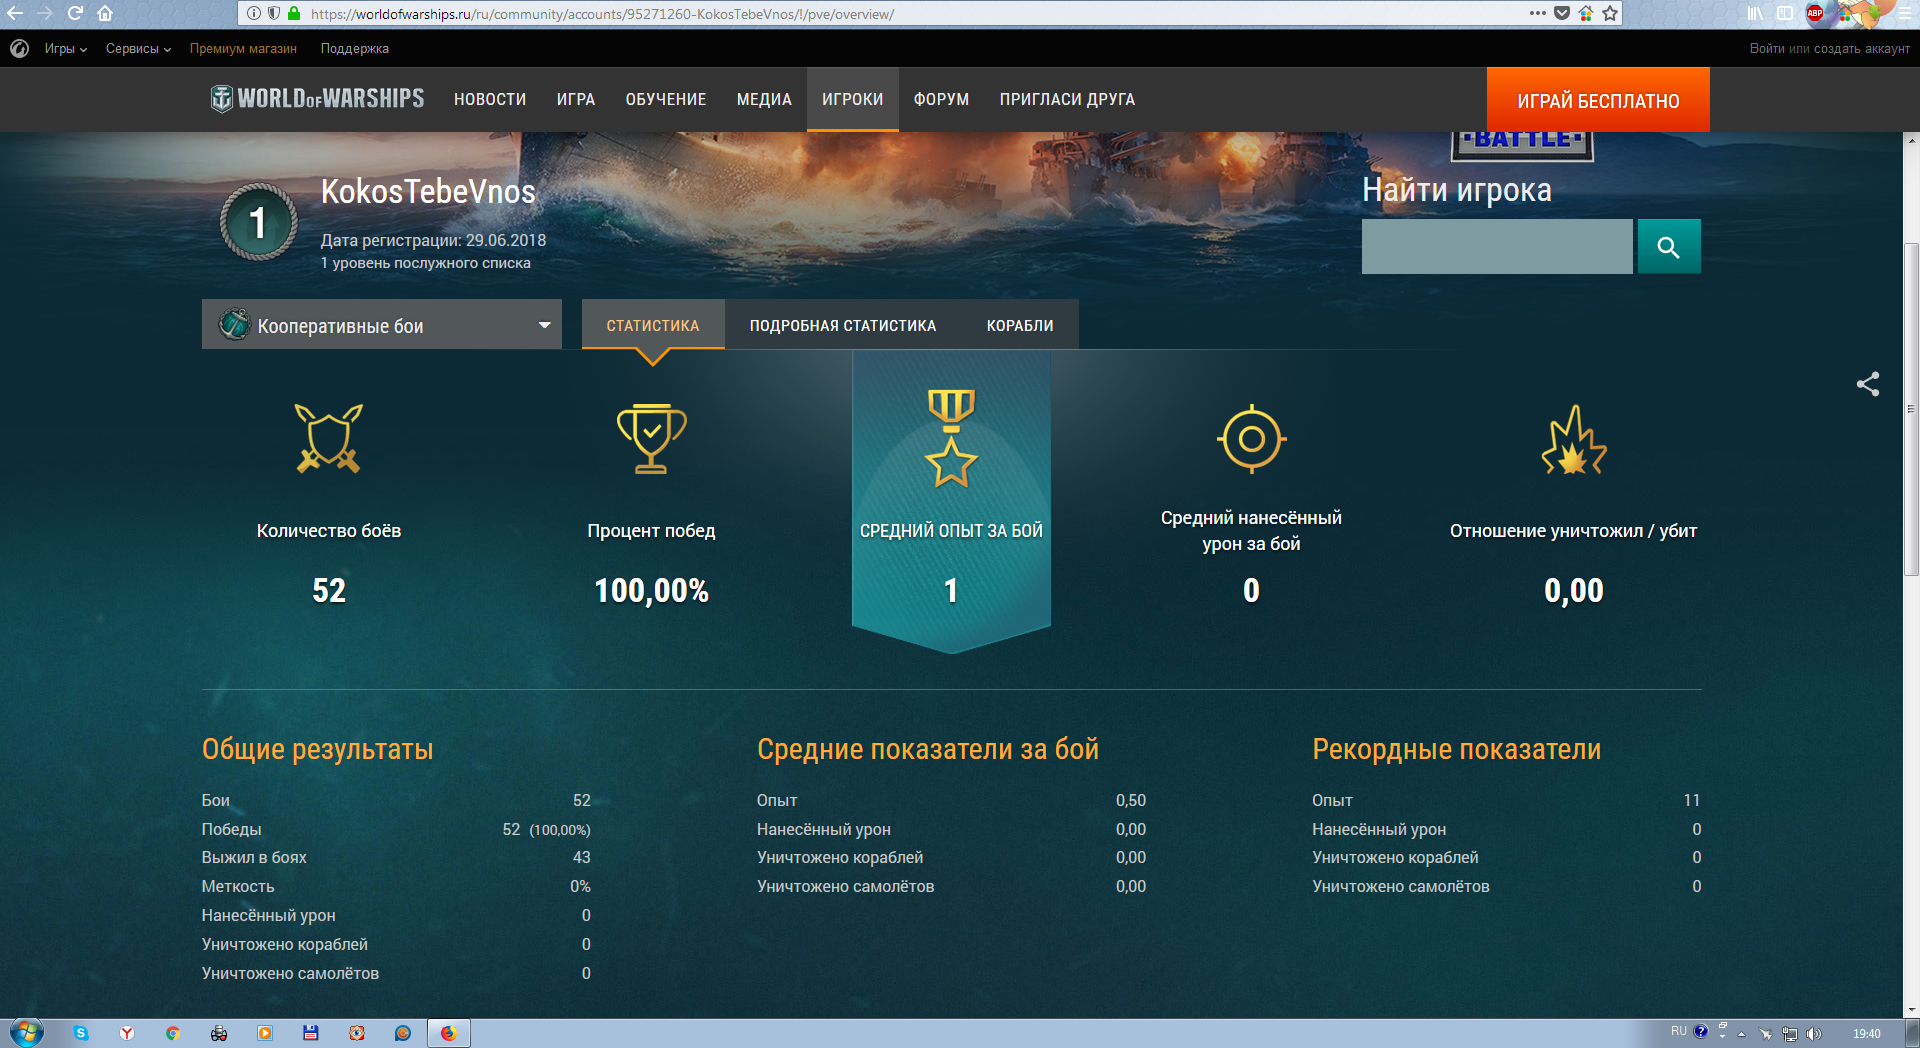Click the green padlock site security icon
1920x1048 pixels.
(294, 13)
